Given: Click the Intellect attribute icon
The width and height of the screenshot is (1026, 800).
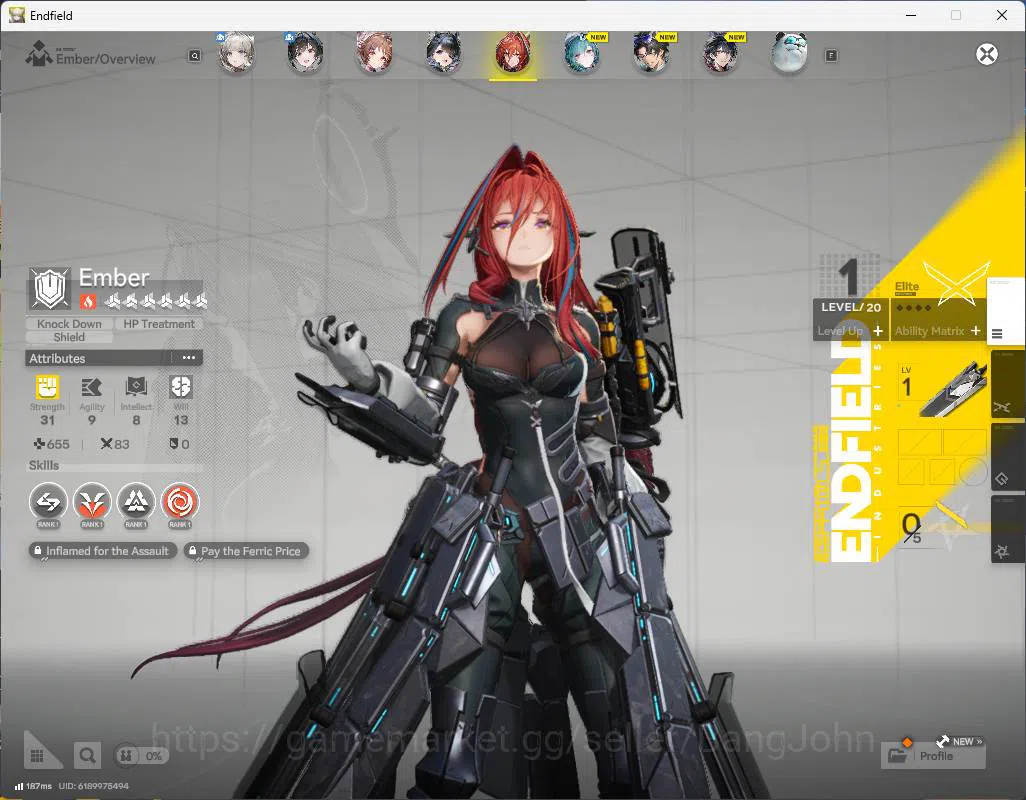Looking at the screenshot, I should click(136, 387).
